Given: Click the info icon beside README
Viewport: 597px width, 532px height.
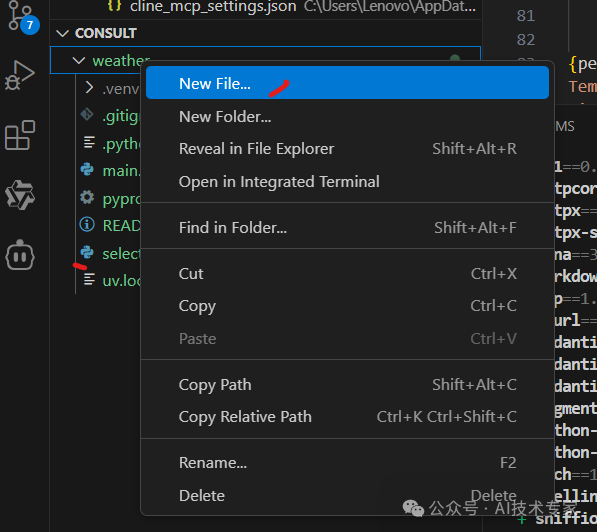Looking at the screenshot, I should [x=87, y=225].
